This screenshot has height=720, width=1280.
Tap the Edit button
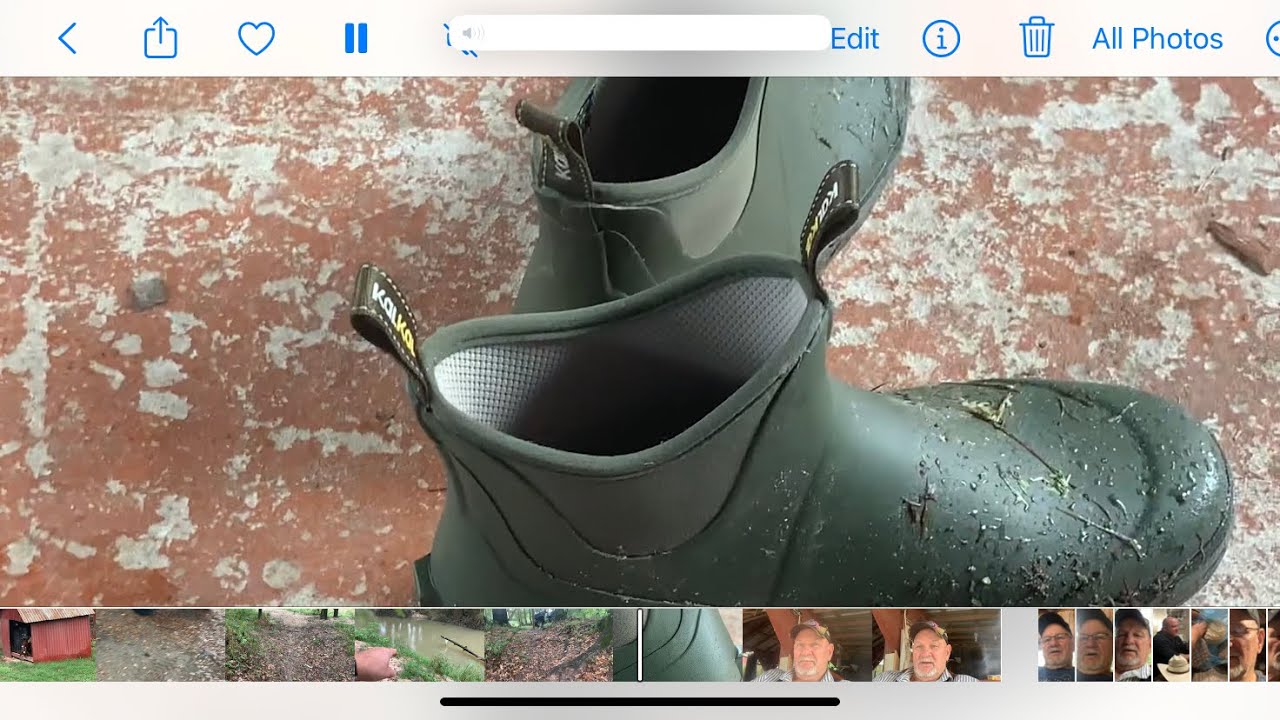point(855,39)
